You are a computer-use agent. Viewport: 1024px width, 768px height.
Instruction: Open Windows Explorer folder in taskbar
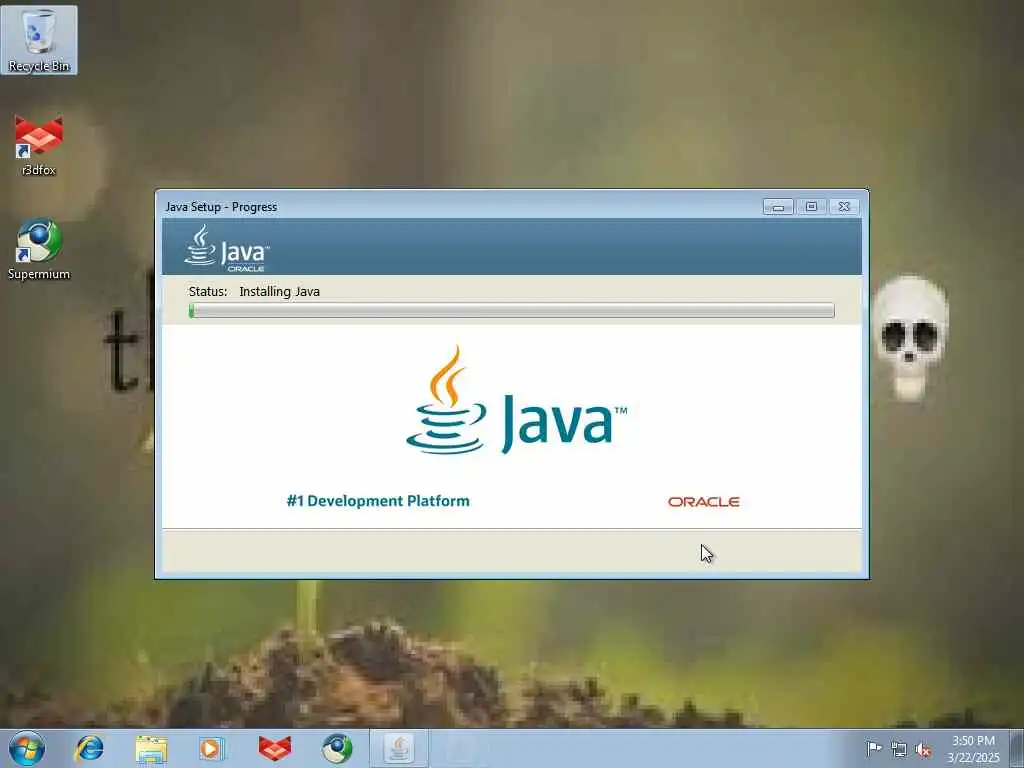[x=152, y=748]
